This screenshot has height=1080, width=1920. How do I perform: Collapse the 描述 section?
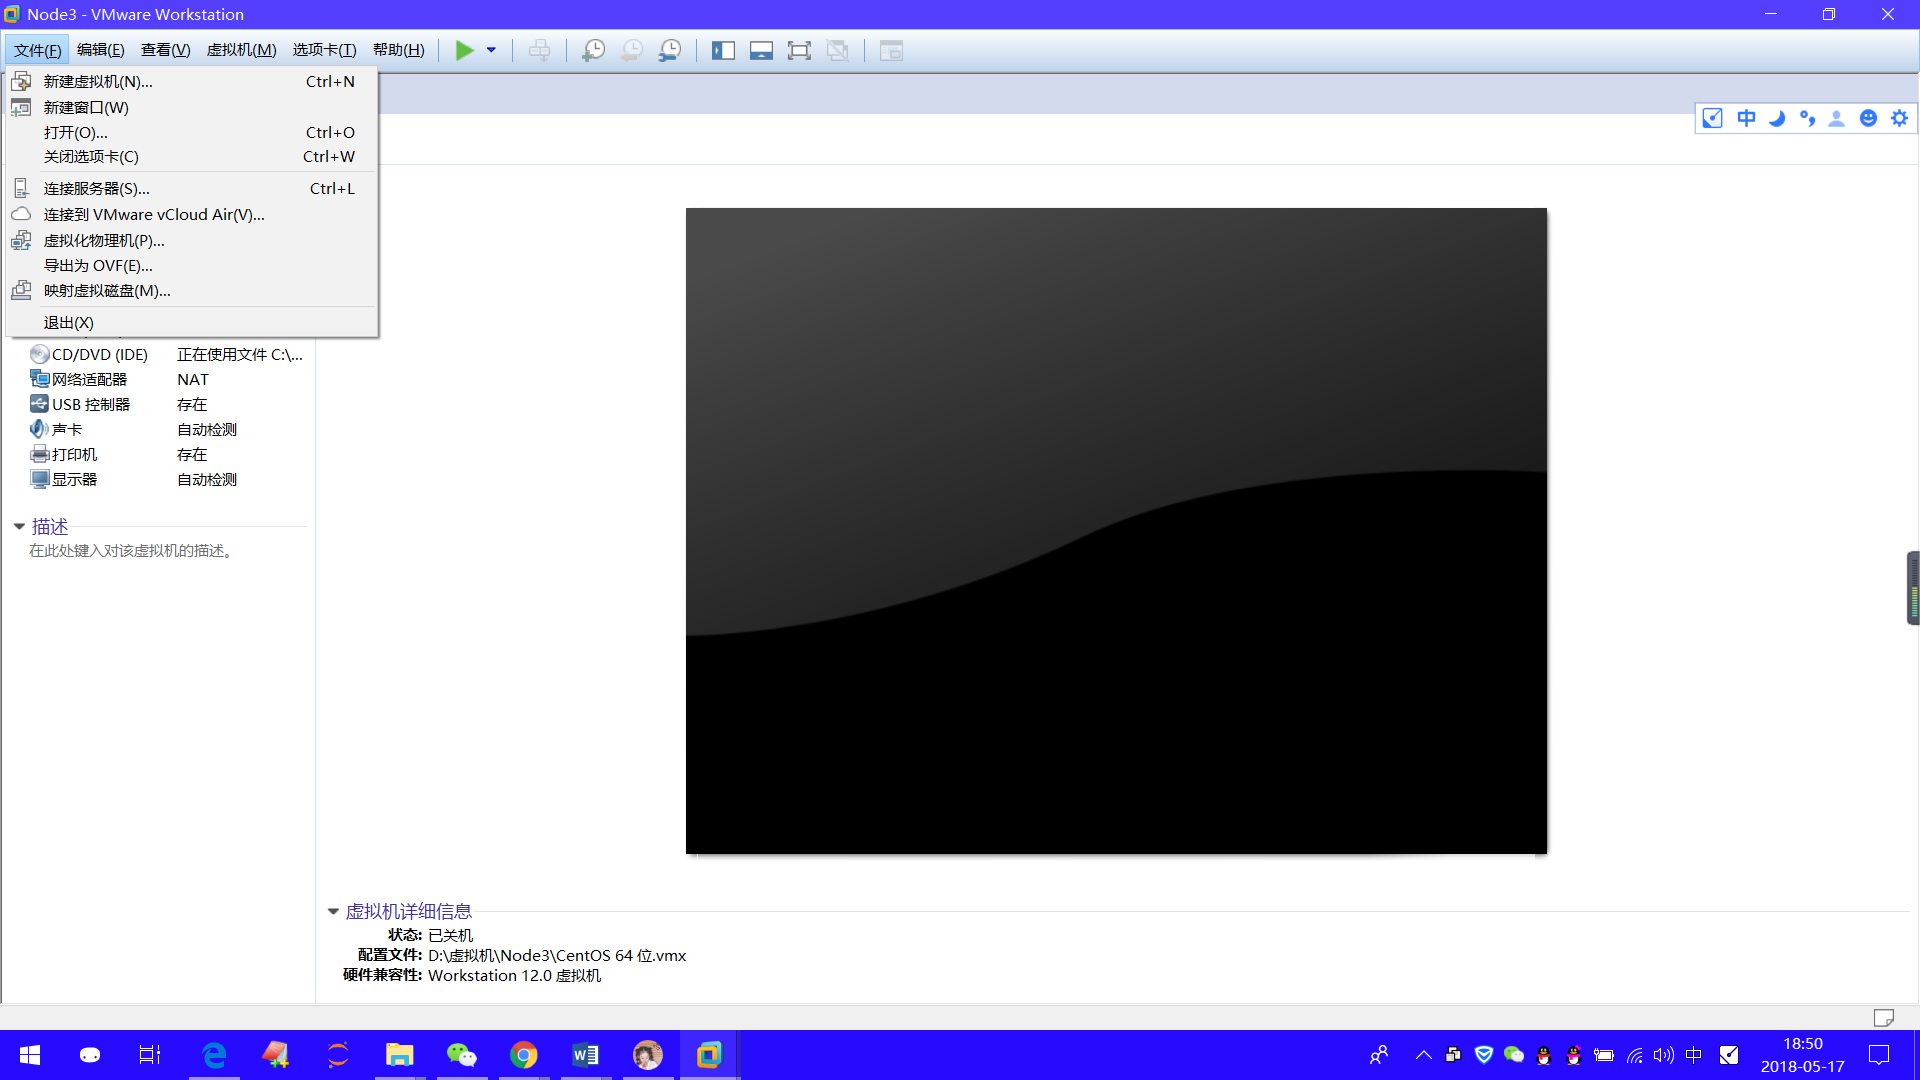[x=19, y=526]
